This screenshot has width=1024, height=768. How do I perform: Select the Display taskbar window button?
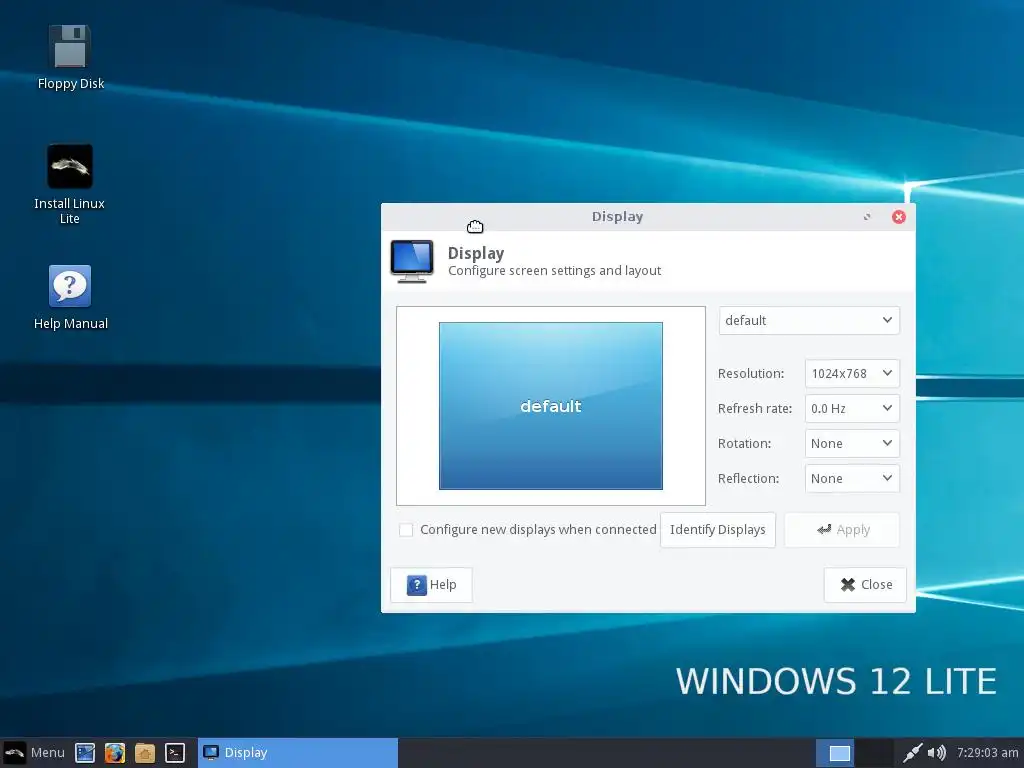298,753
